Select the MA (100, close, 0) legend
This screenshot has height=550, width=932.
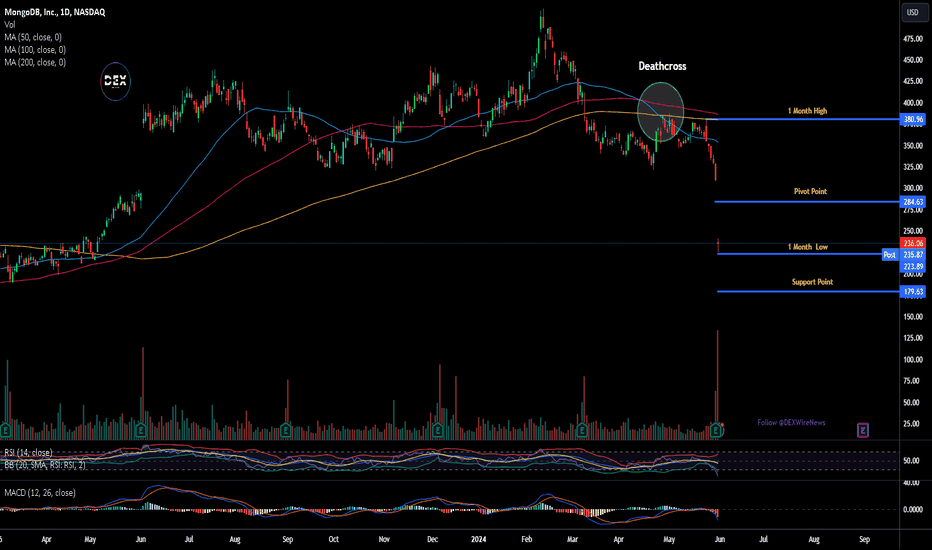point(35,49)
